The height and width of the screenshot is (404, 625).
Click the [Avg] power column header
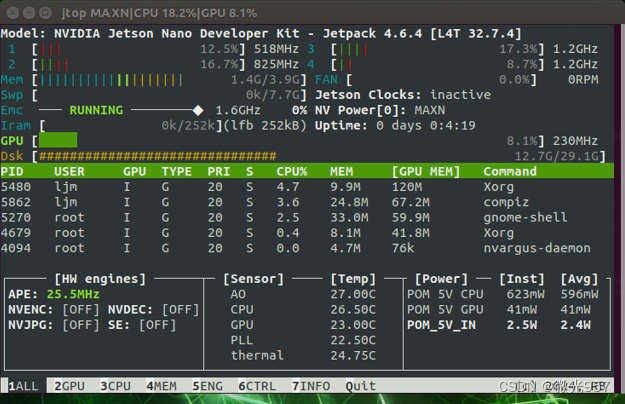click(x=579, y=279)
